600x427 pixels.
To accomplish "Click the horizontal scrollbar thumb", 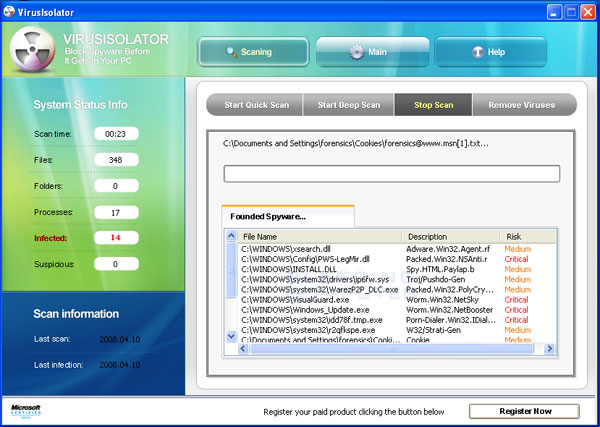I will (390, 349).
